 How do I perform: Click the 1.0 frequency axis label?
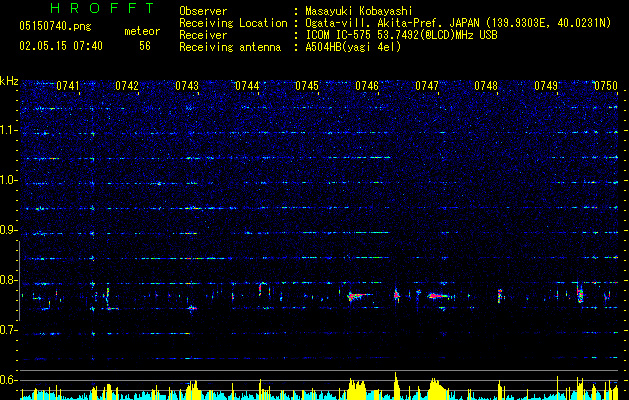coord(9,180)
